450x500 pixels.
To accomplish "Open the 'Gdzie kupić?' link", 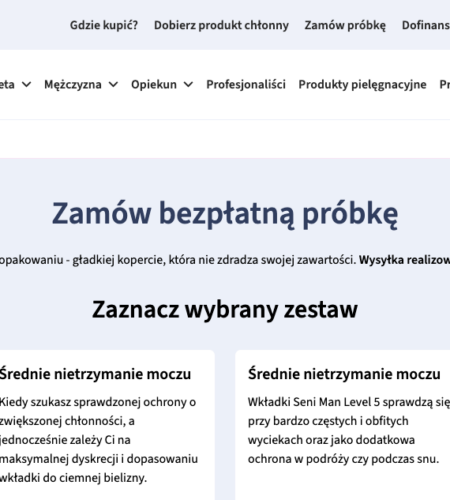I will [x=104, y=25].
